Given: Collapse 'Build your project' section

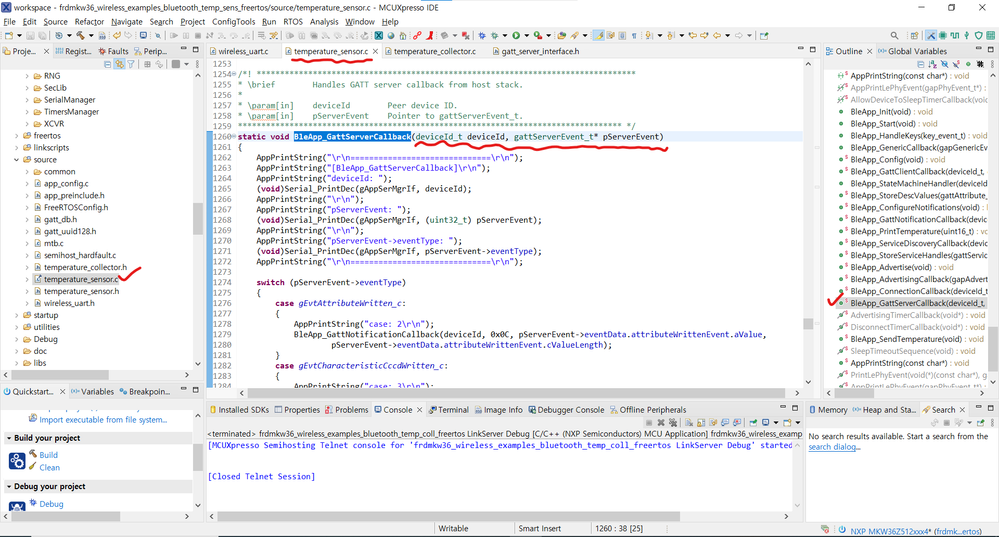Looking at the screenshot, I should [x=9, y=438].
